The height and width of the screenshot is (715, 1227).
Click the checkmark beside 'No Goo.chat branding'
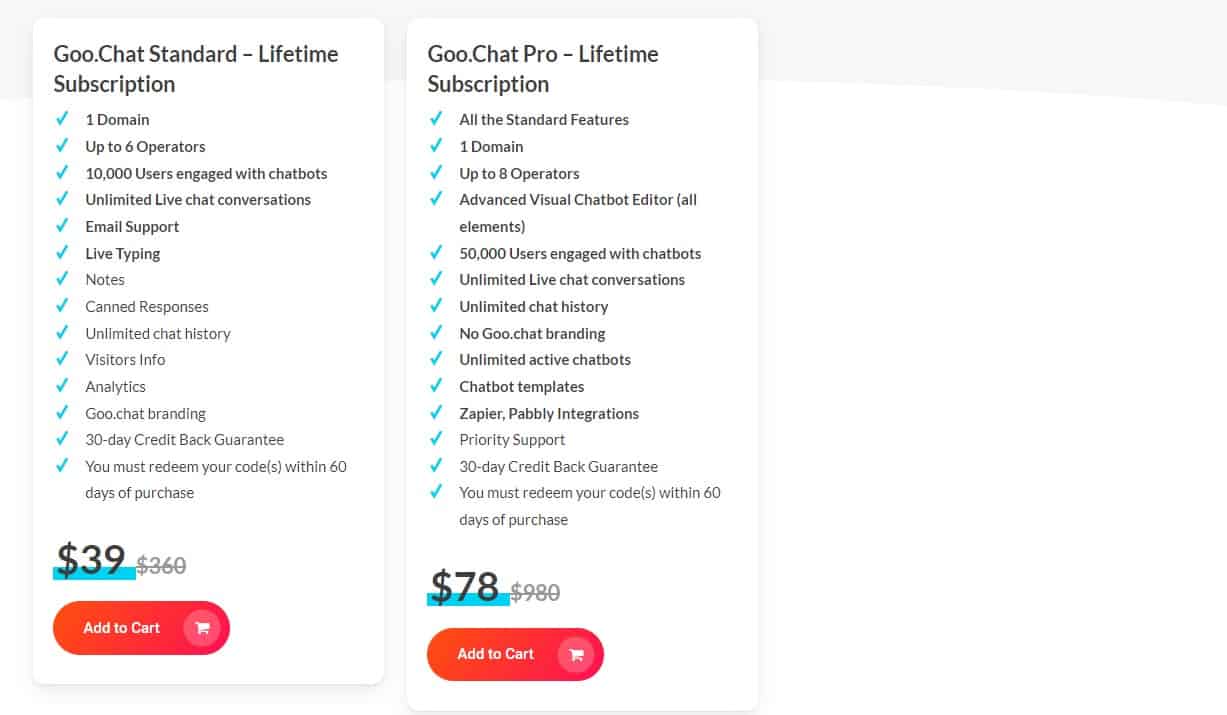pos(436,333)
